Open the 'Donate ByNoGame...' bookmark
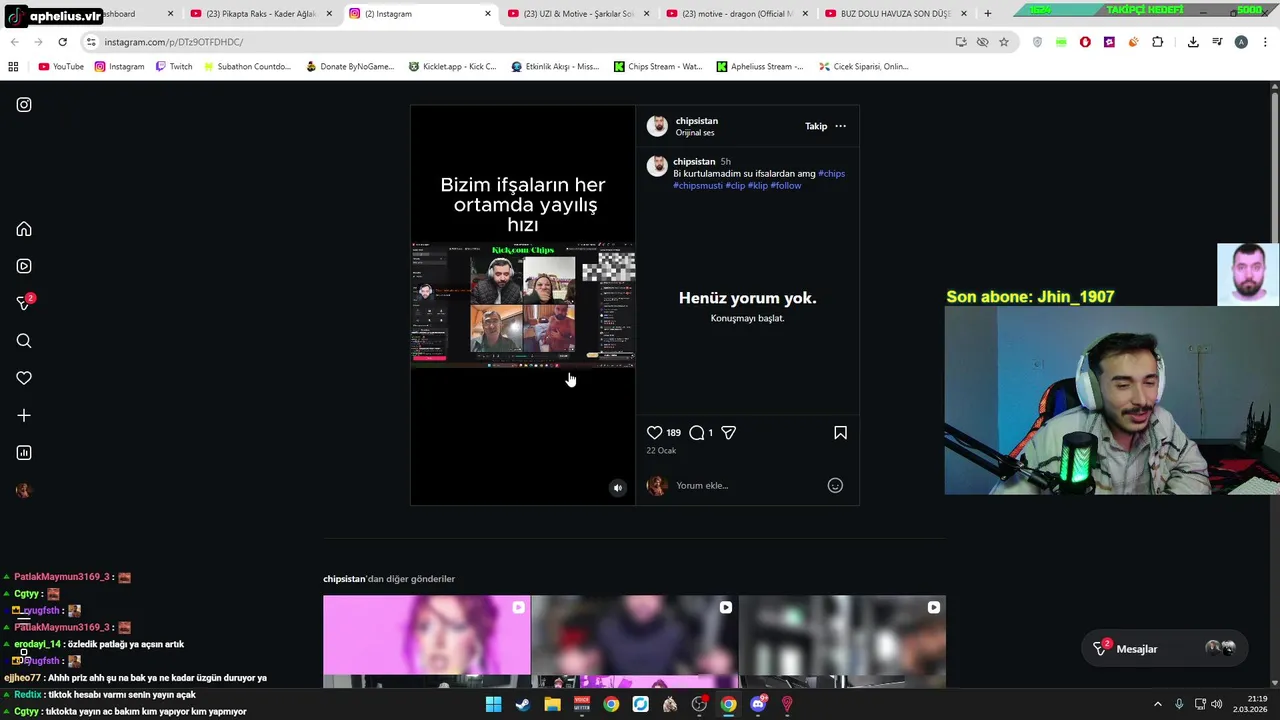1280x720 pixels. click(x=350, y=67)
